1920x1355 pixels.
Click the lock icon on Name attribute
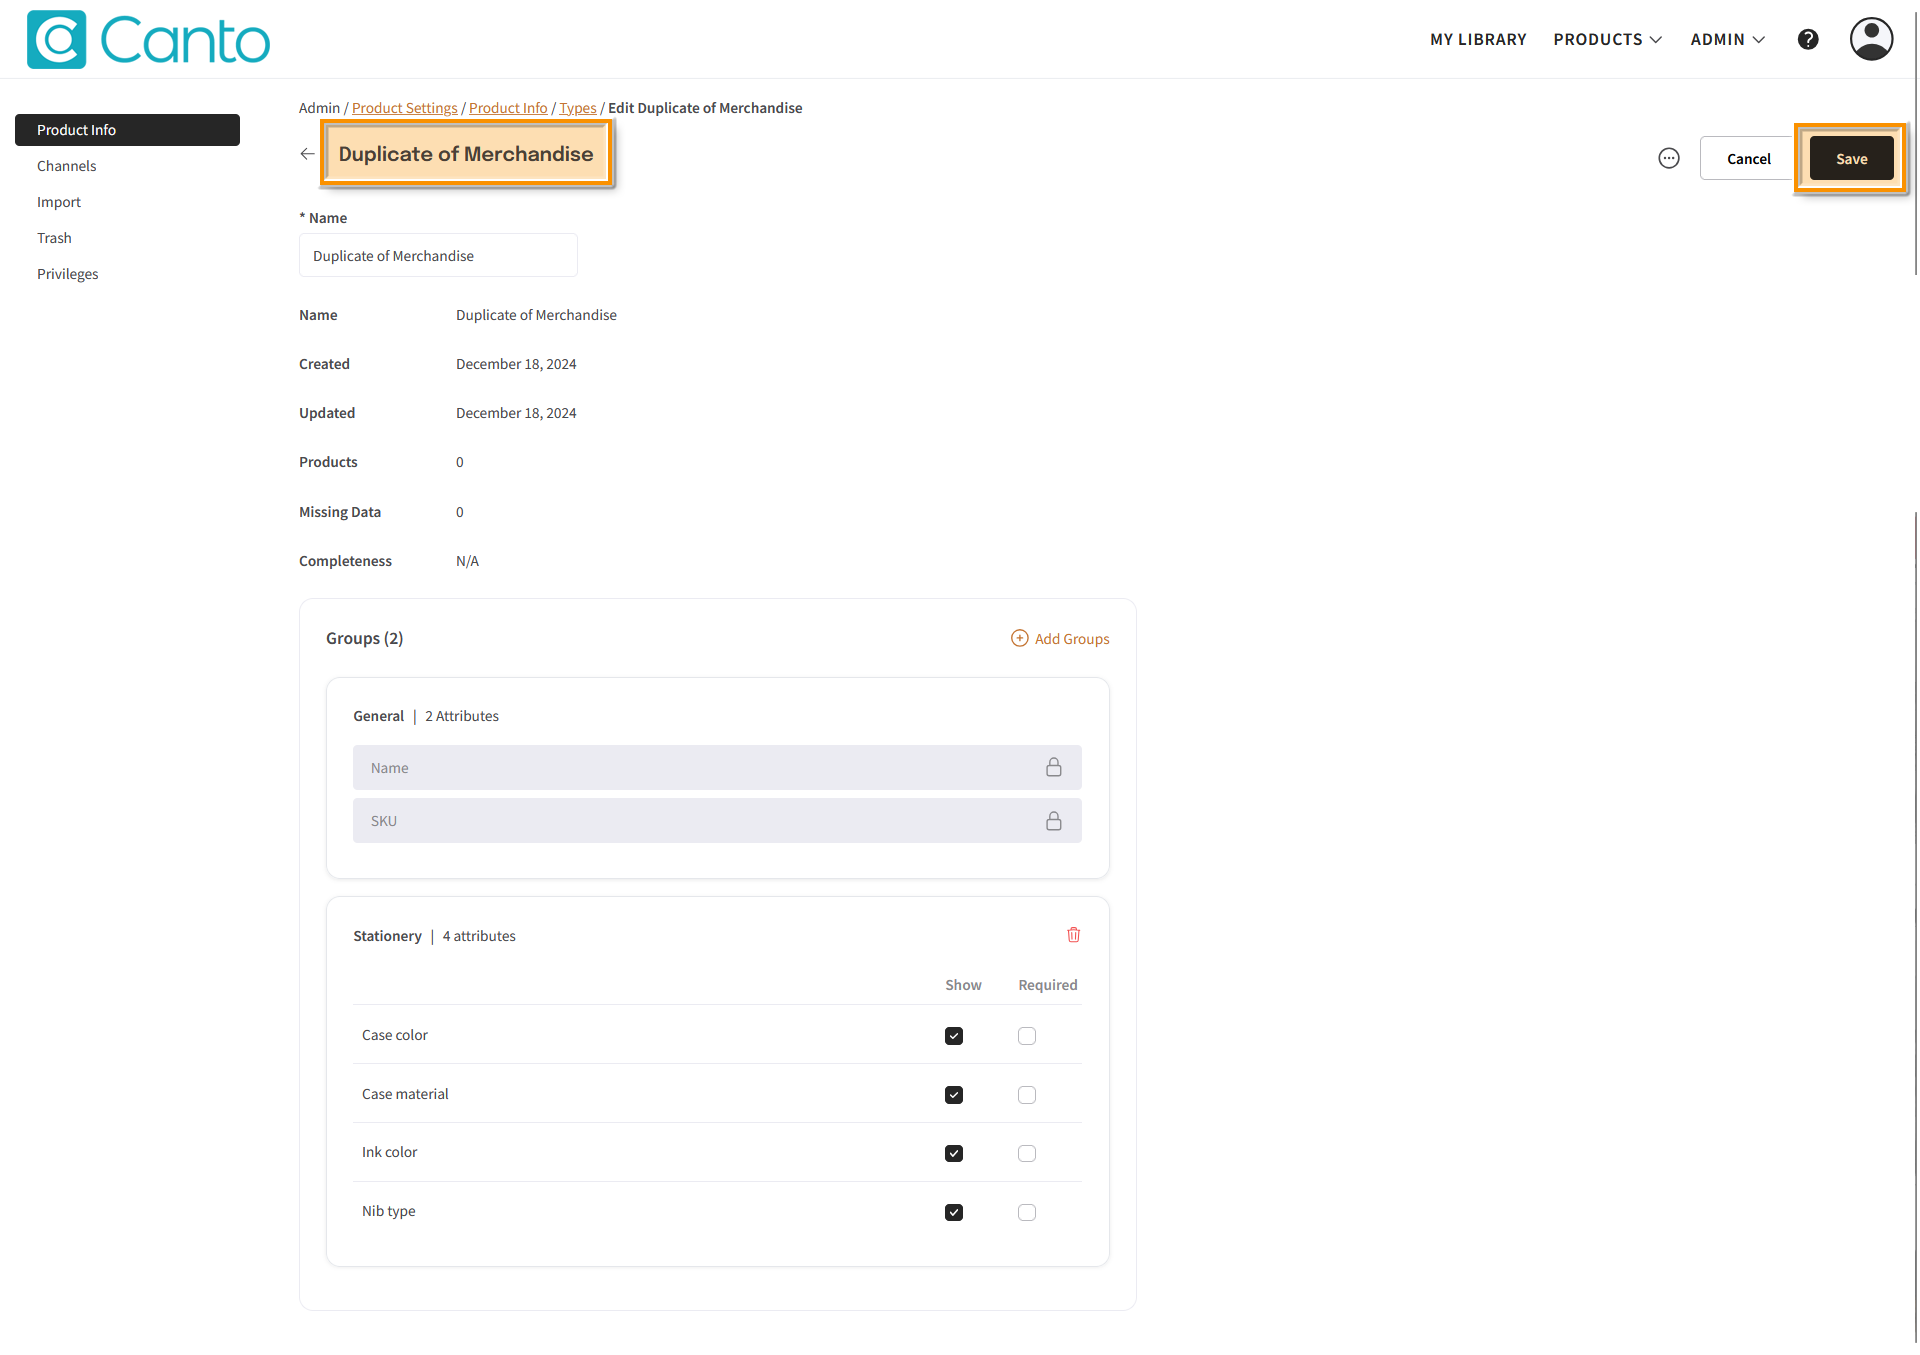pyautogui.click(x=1053, y=767)
